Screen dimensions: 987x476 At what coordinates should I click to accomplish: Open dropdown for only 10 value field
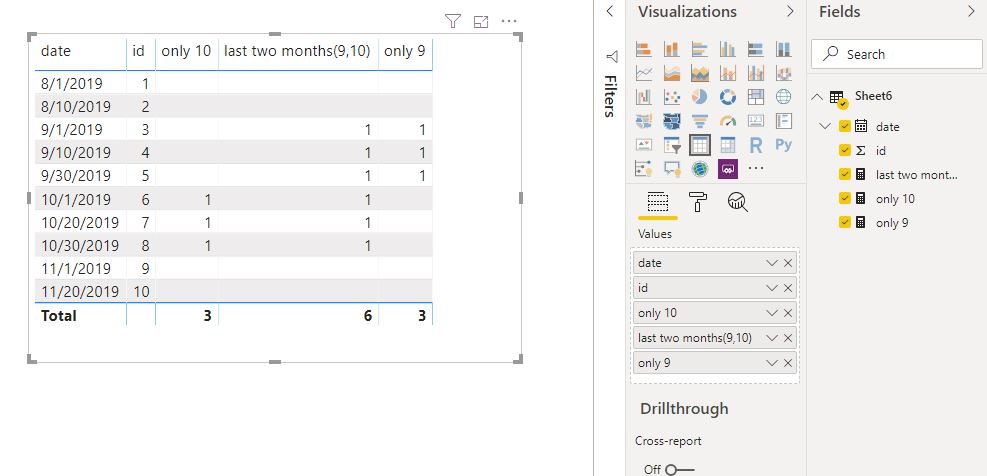point(772,313)
